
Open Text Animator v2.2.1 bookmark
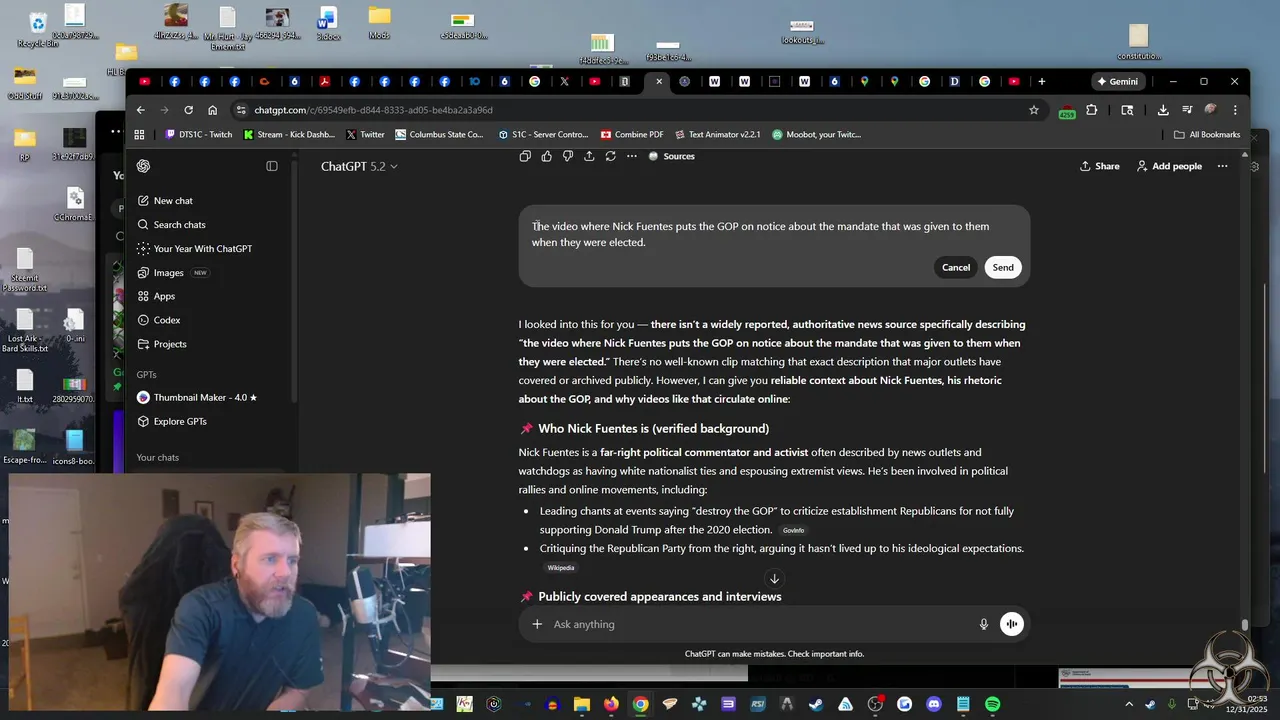click(717, 134)
